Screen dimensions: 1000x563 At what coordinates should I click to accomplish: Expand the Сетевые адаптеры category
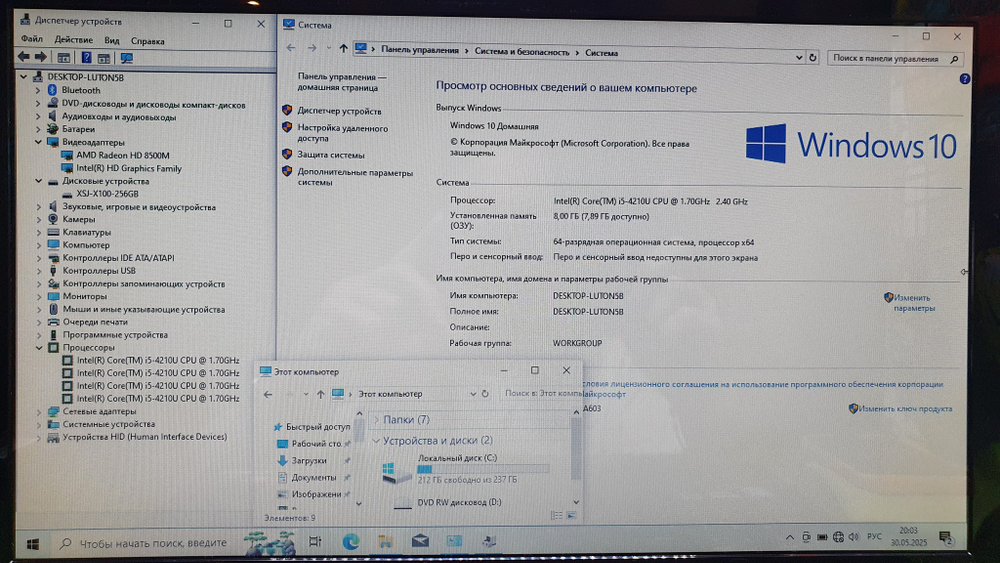point(39,411)
